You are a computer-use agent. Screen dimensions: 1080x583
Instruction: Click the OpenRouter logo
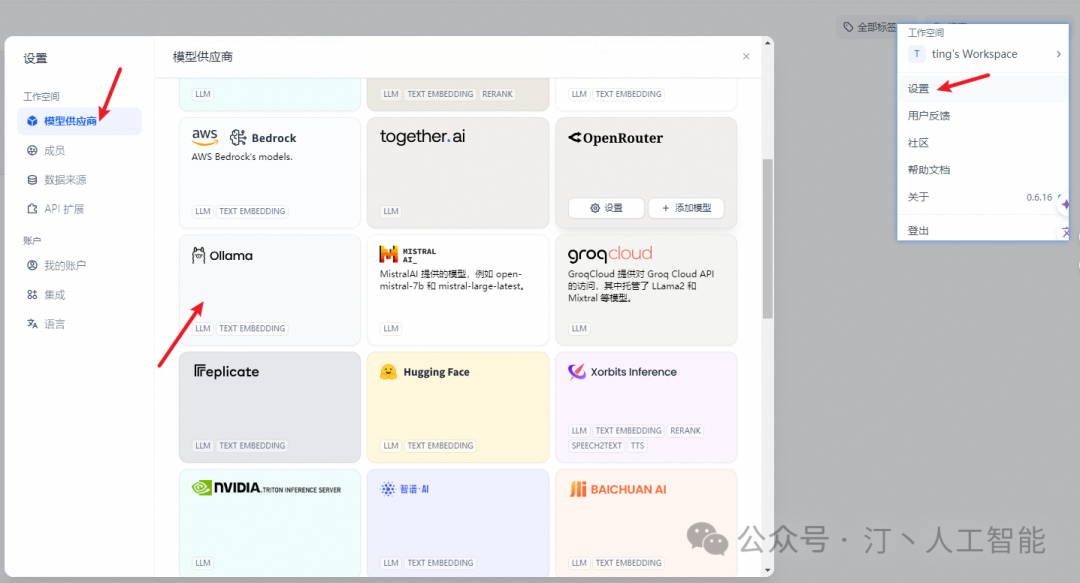tap(616, 138)
